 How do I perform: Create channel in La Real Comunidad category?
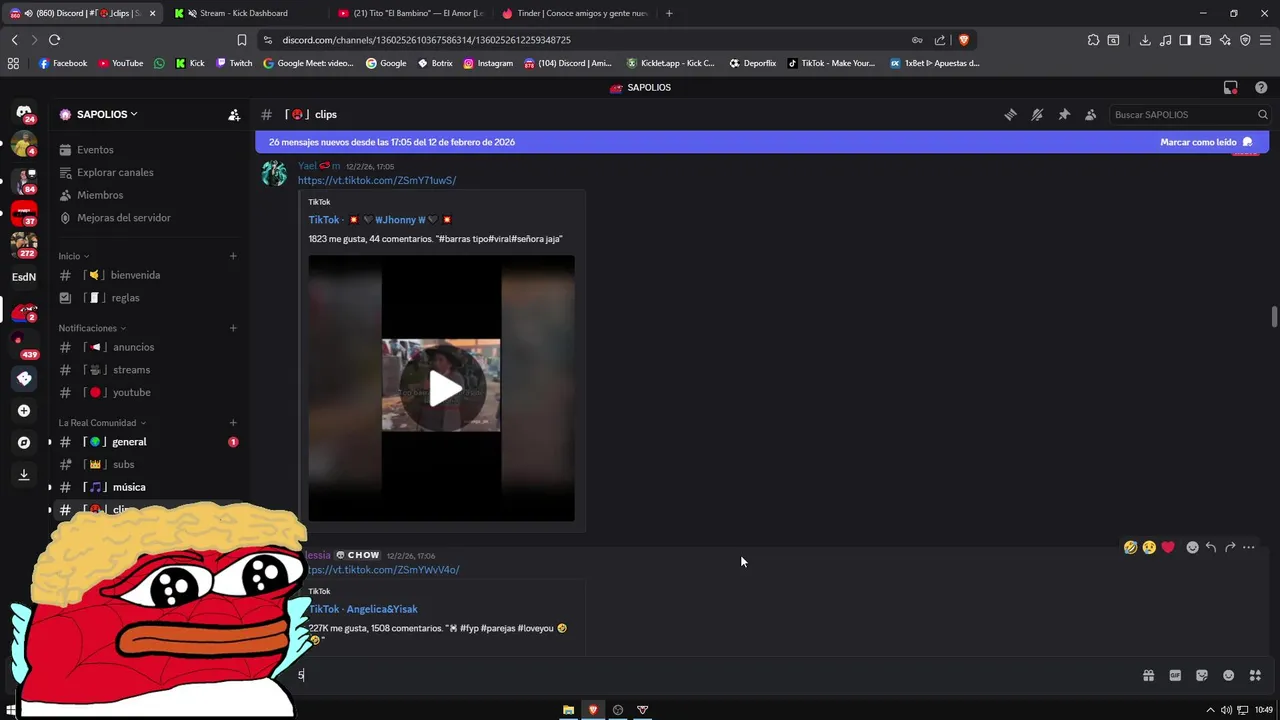(233, 423)
